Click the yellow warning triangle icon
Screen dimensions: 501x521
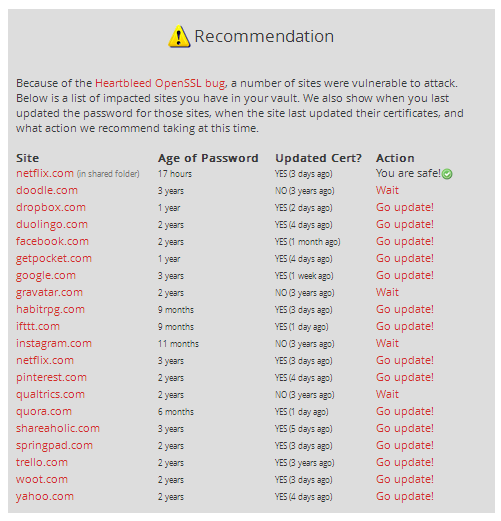179,36
